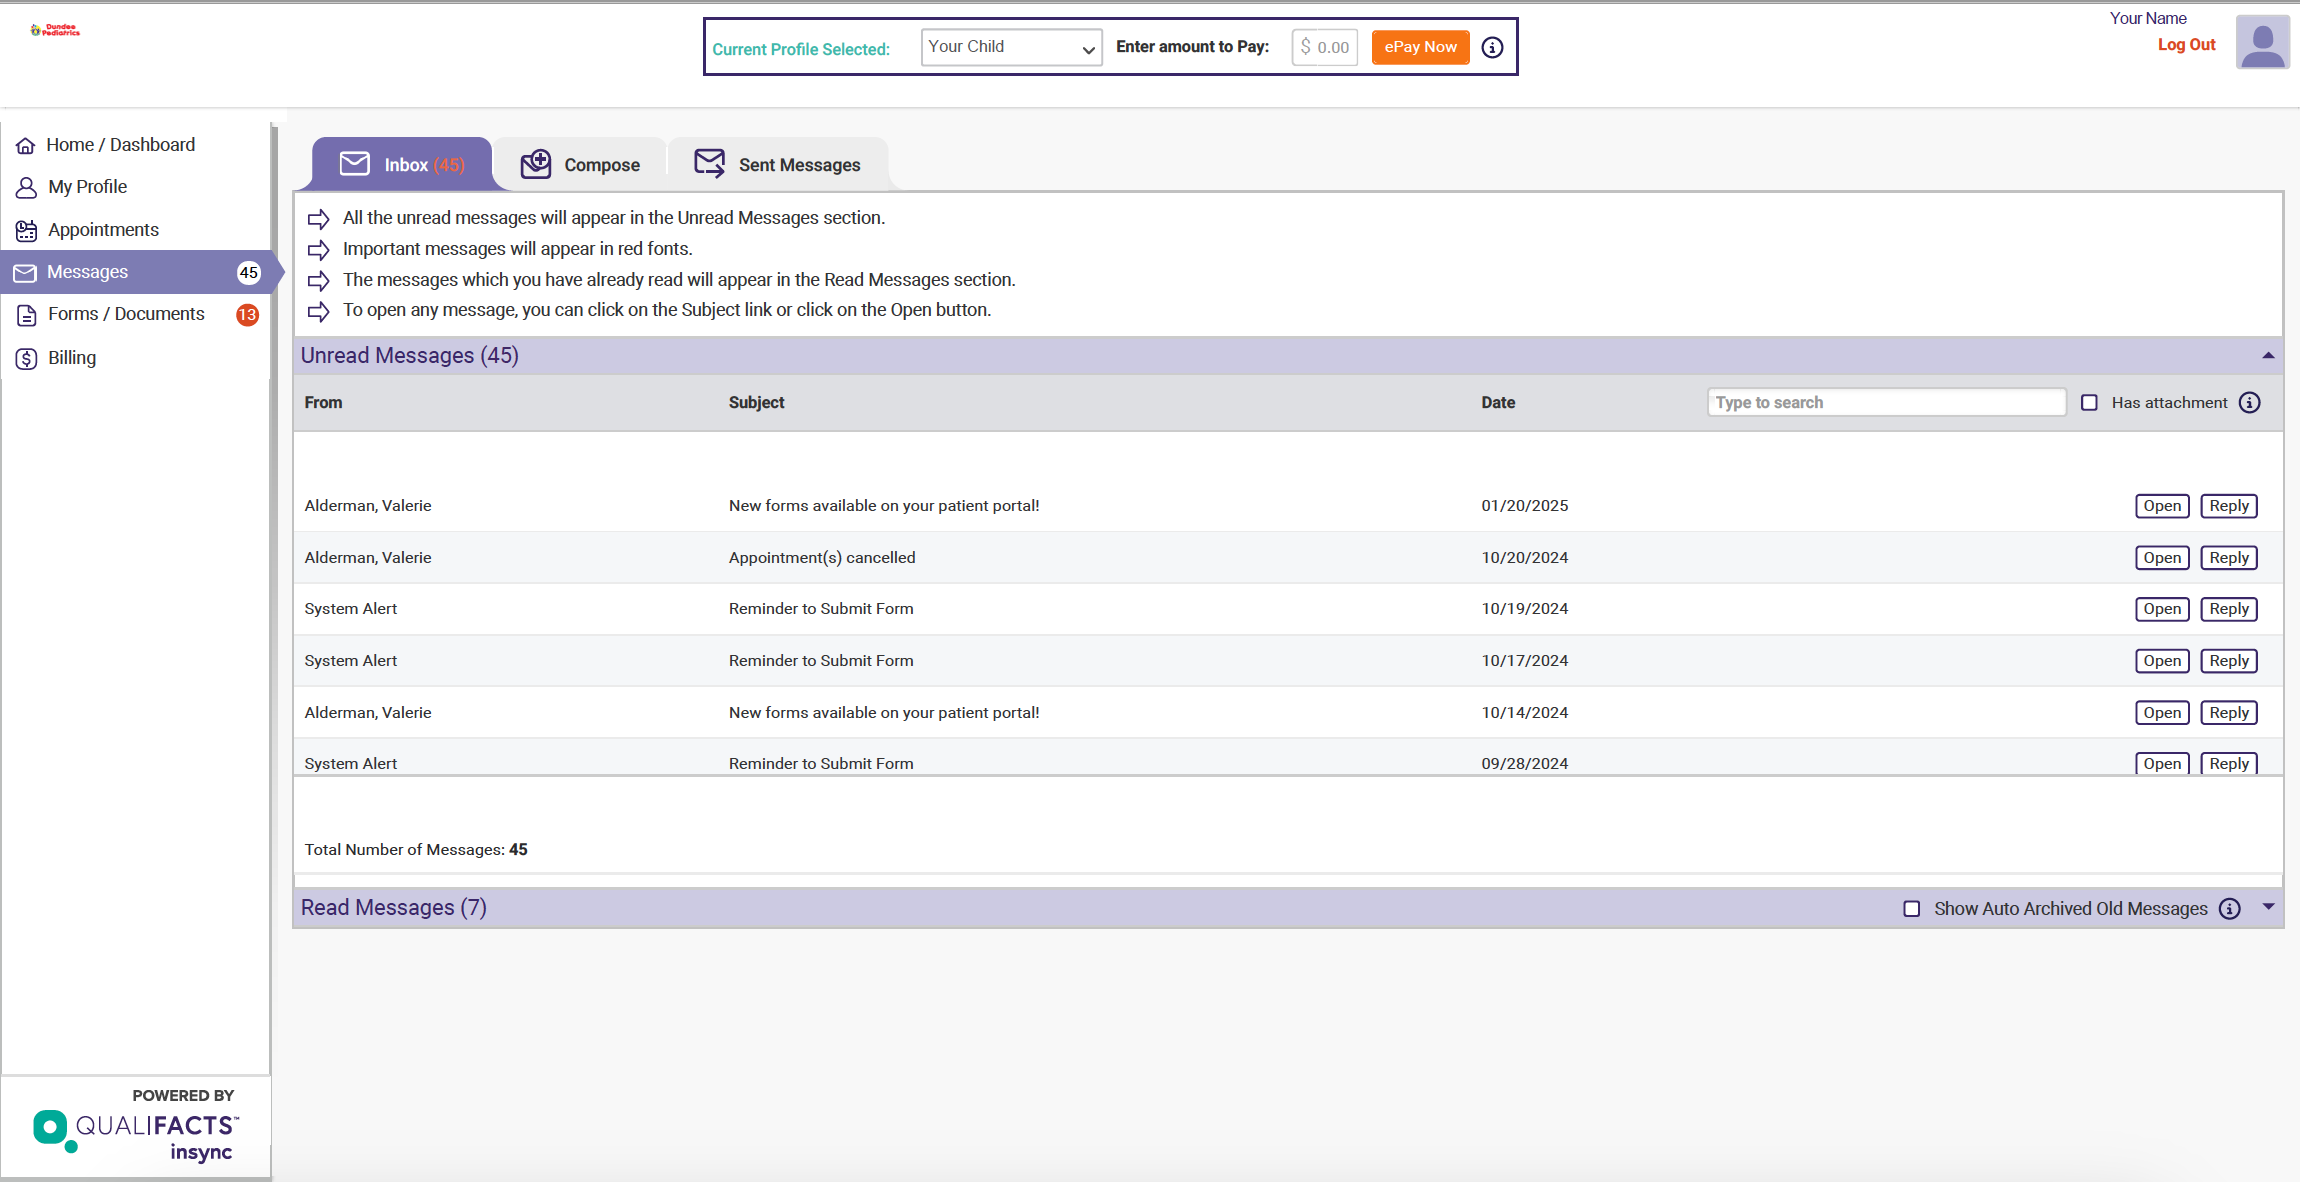Click the My Profile person icon
The image size is (2300, 1182).
pos(27,187)
